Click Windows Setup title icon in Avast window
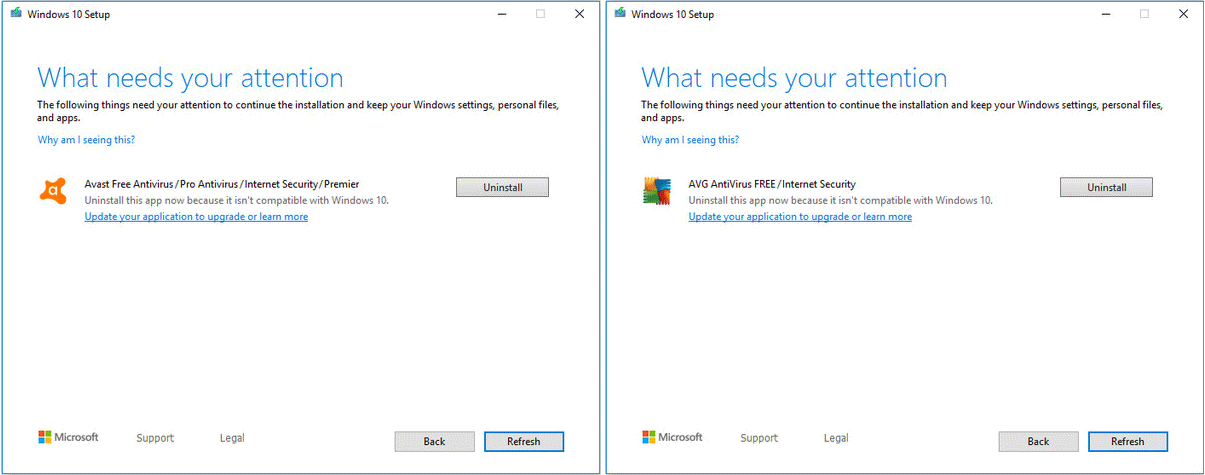 (15, 14)
